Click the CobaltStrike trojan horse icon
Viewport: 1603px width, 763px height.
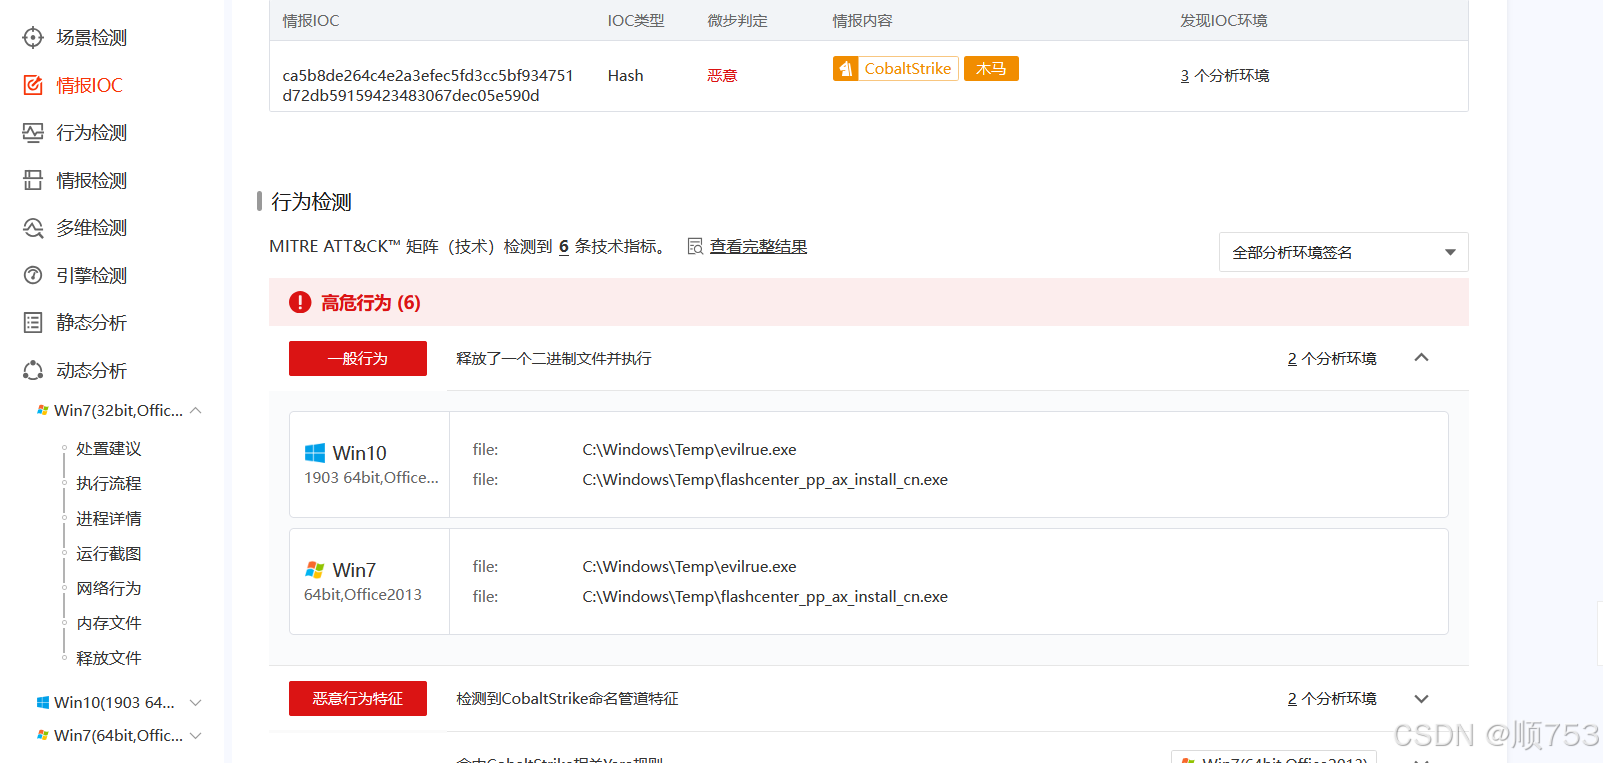point(845,68)
